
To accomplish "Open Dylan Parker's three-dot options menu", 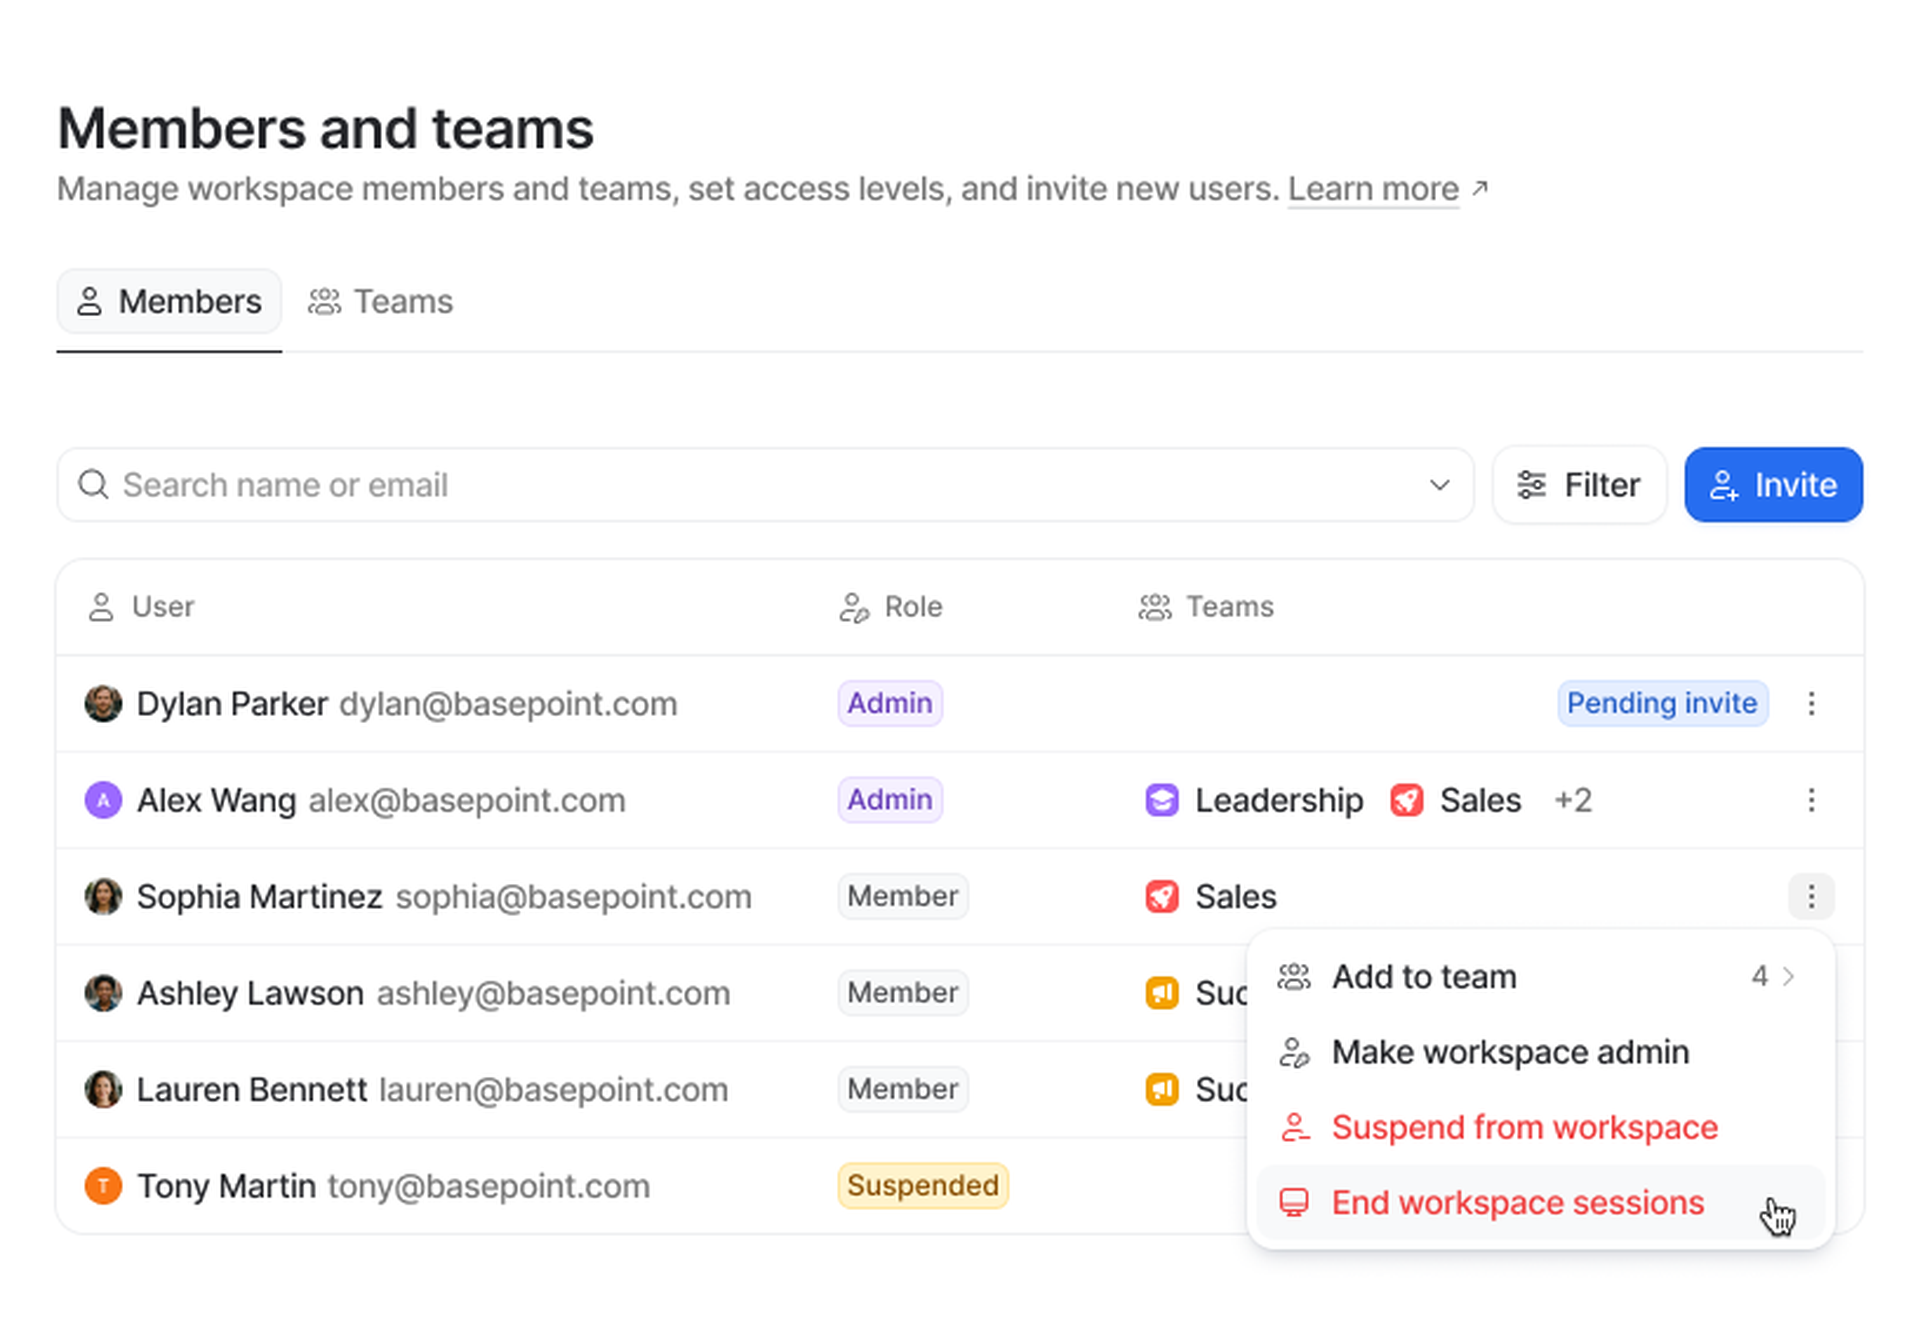I will click(1810, 703).
